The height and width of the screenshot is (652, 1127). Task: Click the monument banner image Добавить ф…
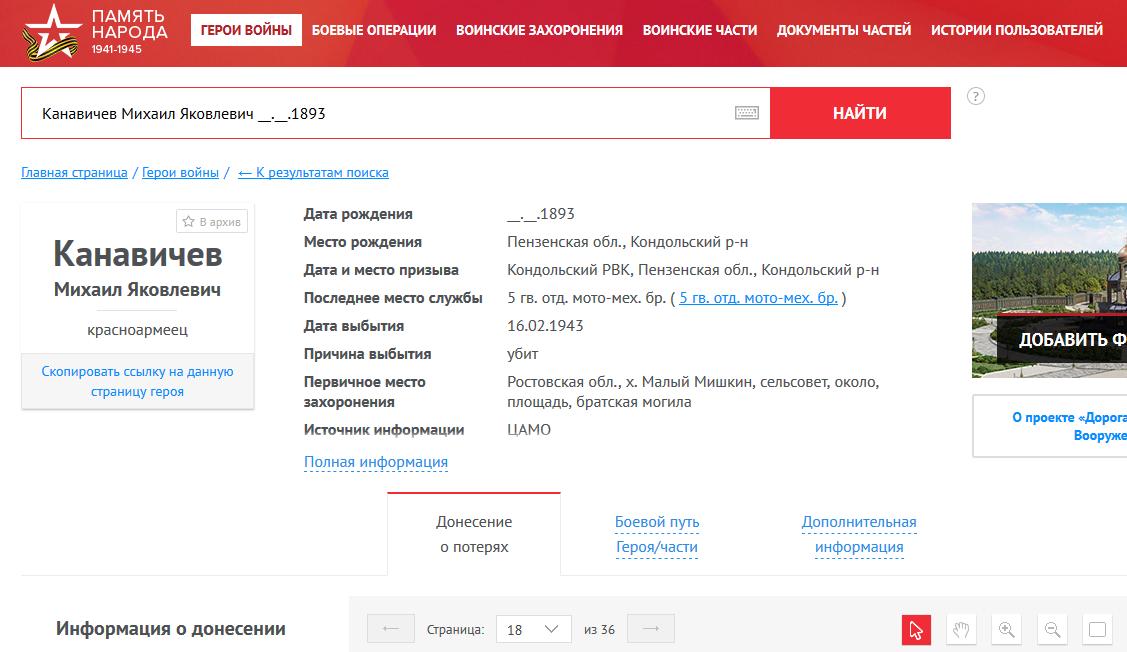coord(1049,290)
